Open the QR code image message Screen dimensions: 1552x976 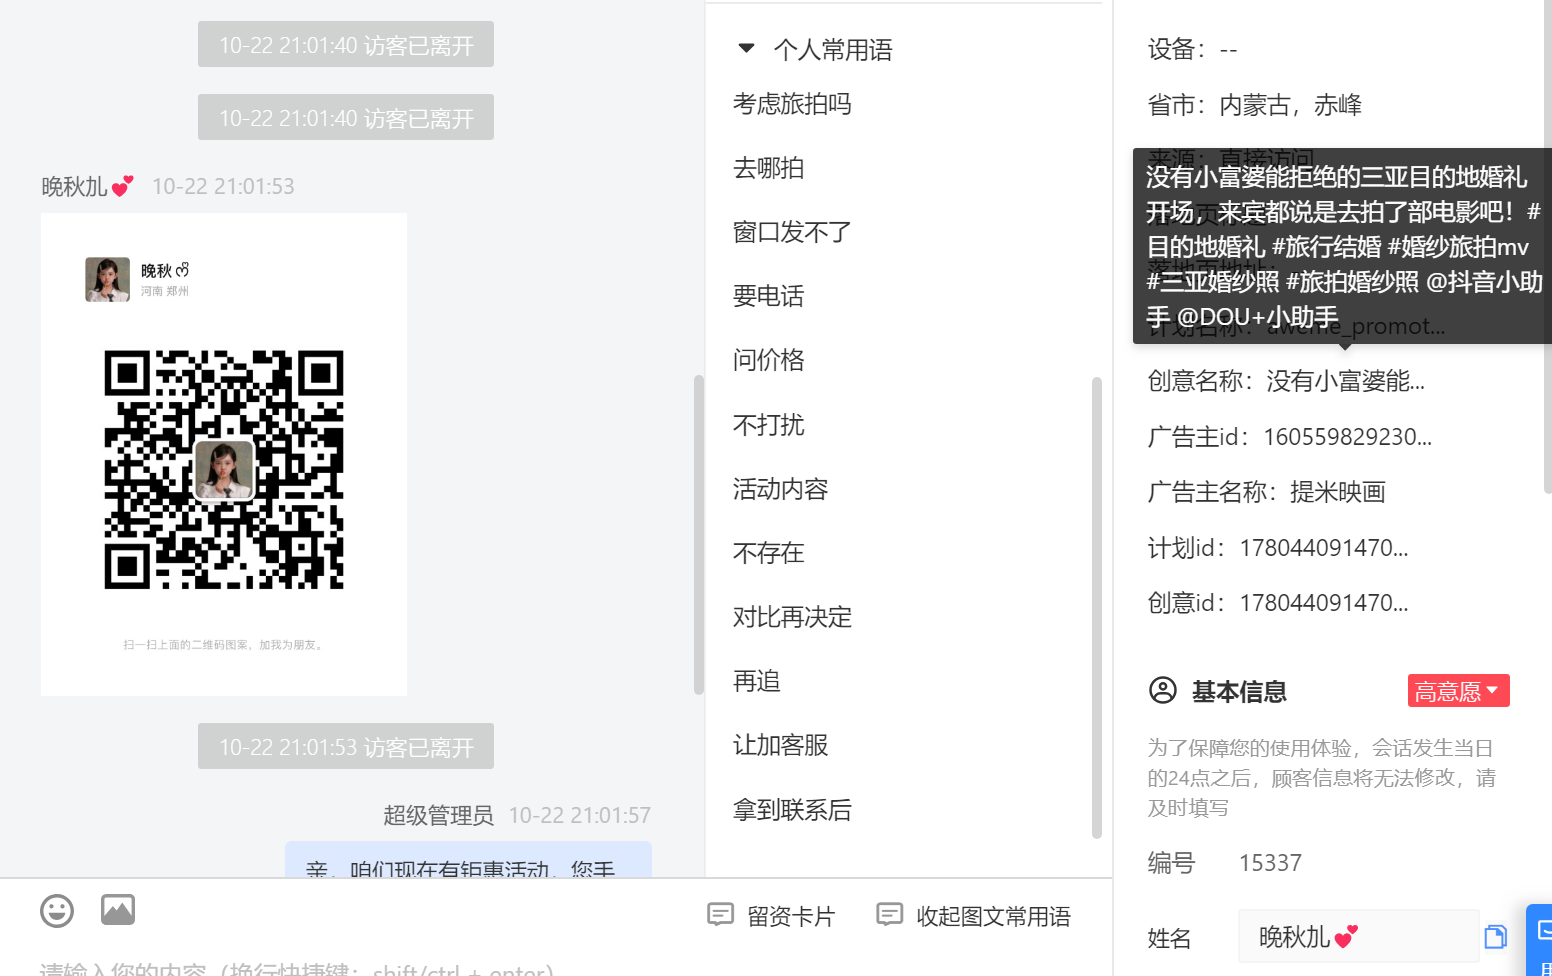pyautogui.click(x=224, y=454)
